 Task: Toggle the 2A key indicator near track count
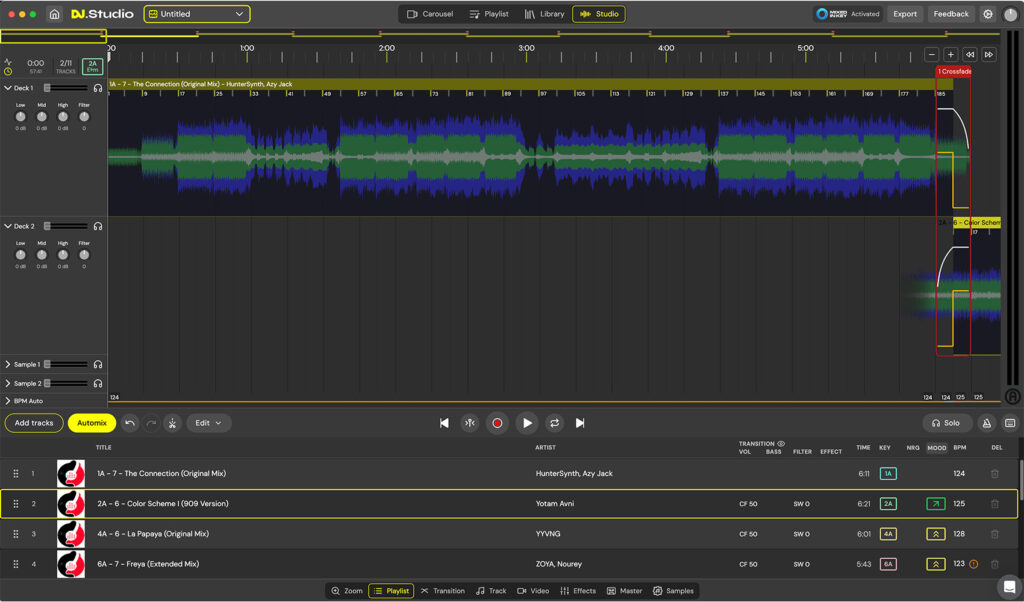[x=92, y=66]
